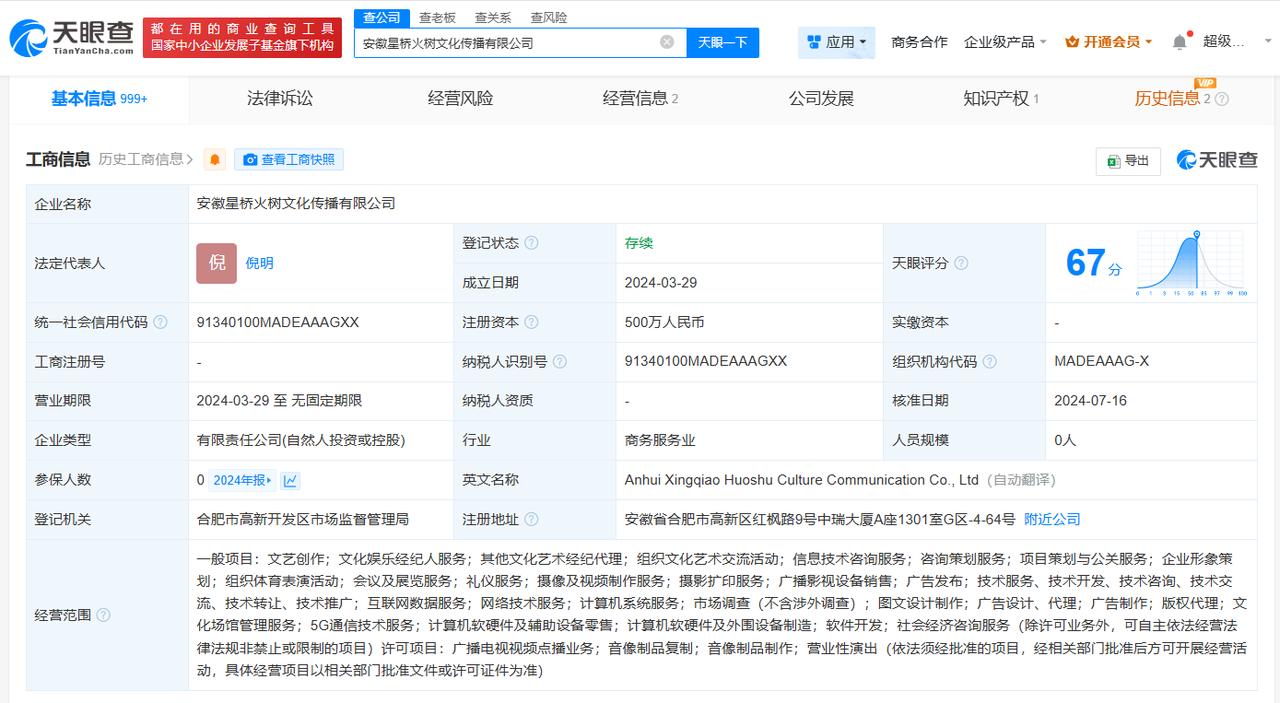Viewport: 1280px width, 703px height.
Task: Click the 商务服务业 industry value
Action: pos(660,440)
